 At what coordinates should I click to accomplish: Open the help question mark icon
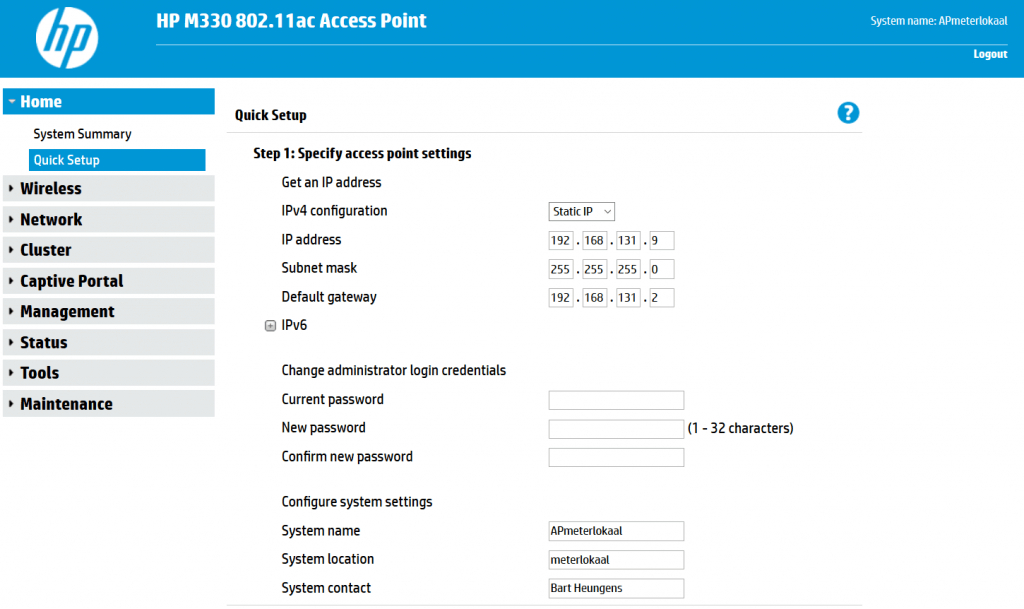click(848, 113)
